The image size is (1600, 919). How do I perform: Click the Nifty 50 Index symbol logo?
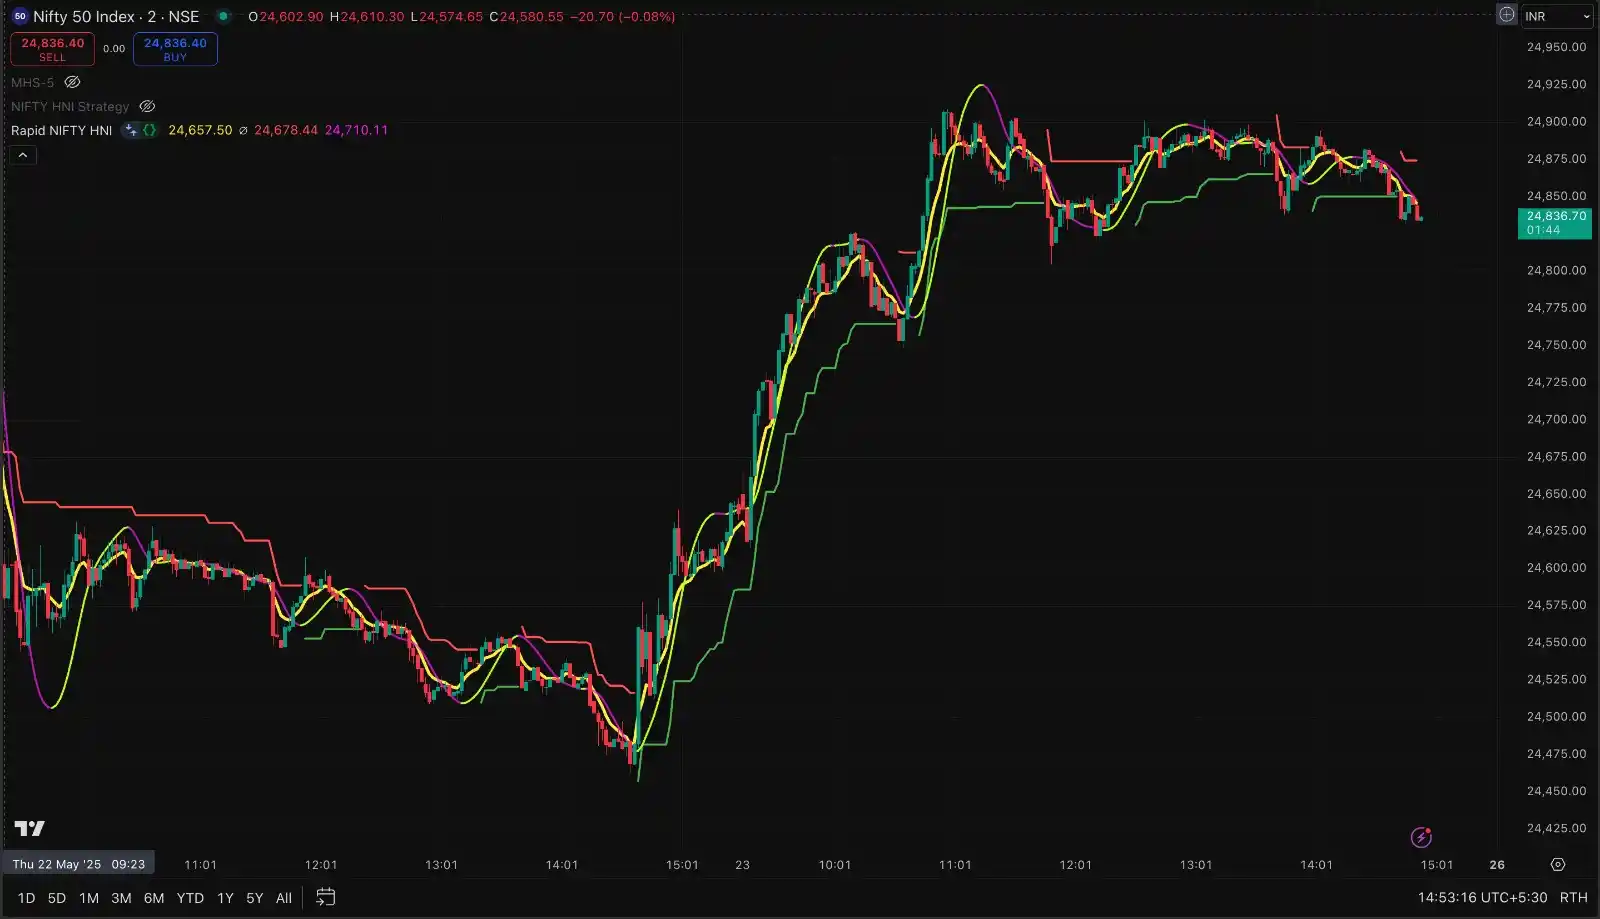[20, 16]
